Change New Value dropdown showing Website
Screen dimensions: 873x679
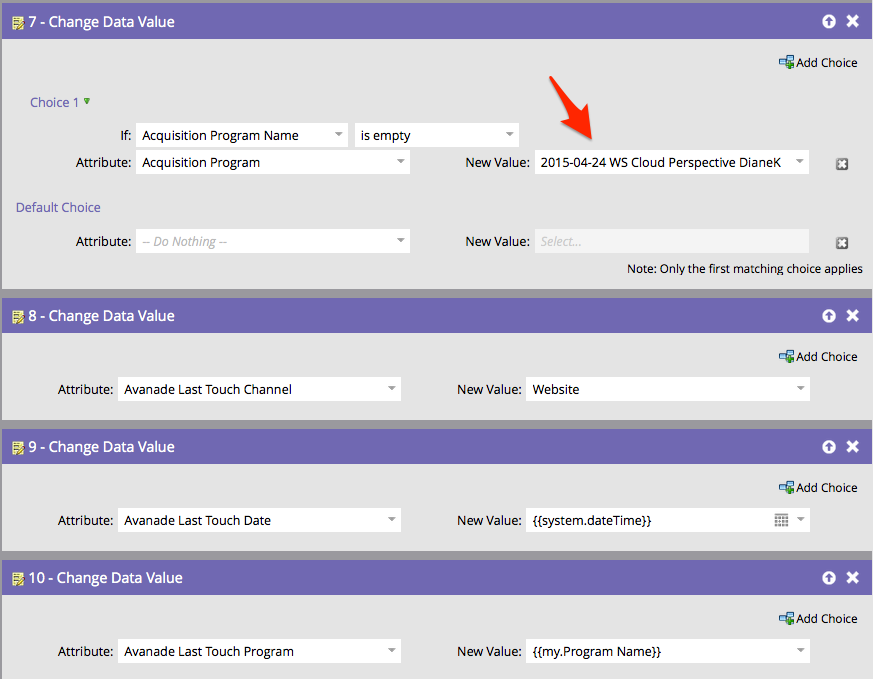point(667,389)
